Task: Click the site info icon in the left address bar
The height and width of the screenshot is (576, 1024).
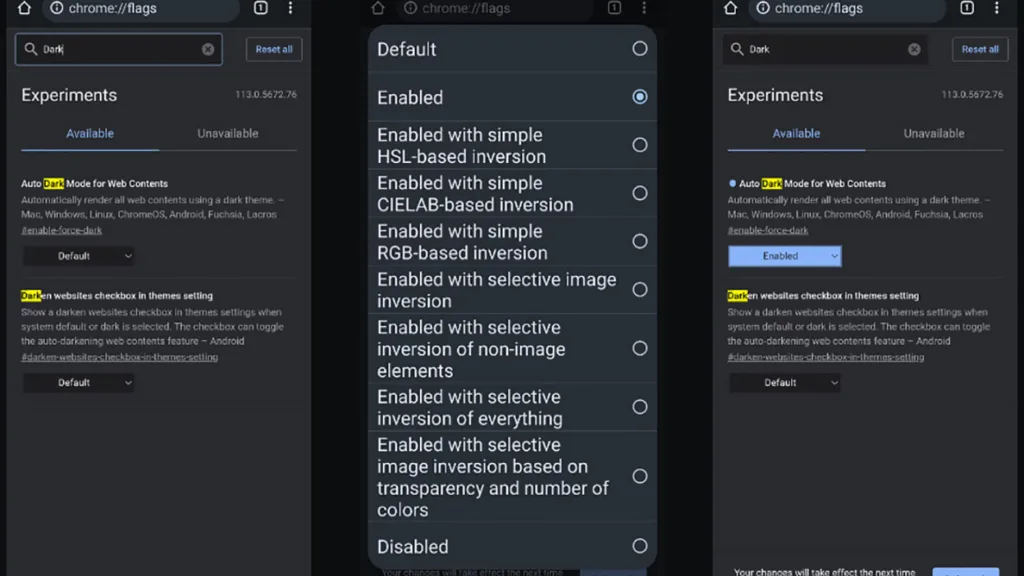Action: [57, 8]
